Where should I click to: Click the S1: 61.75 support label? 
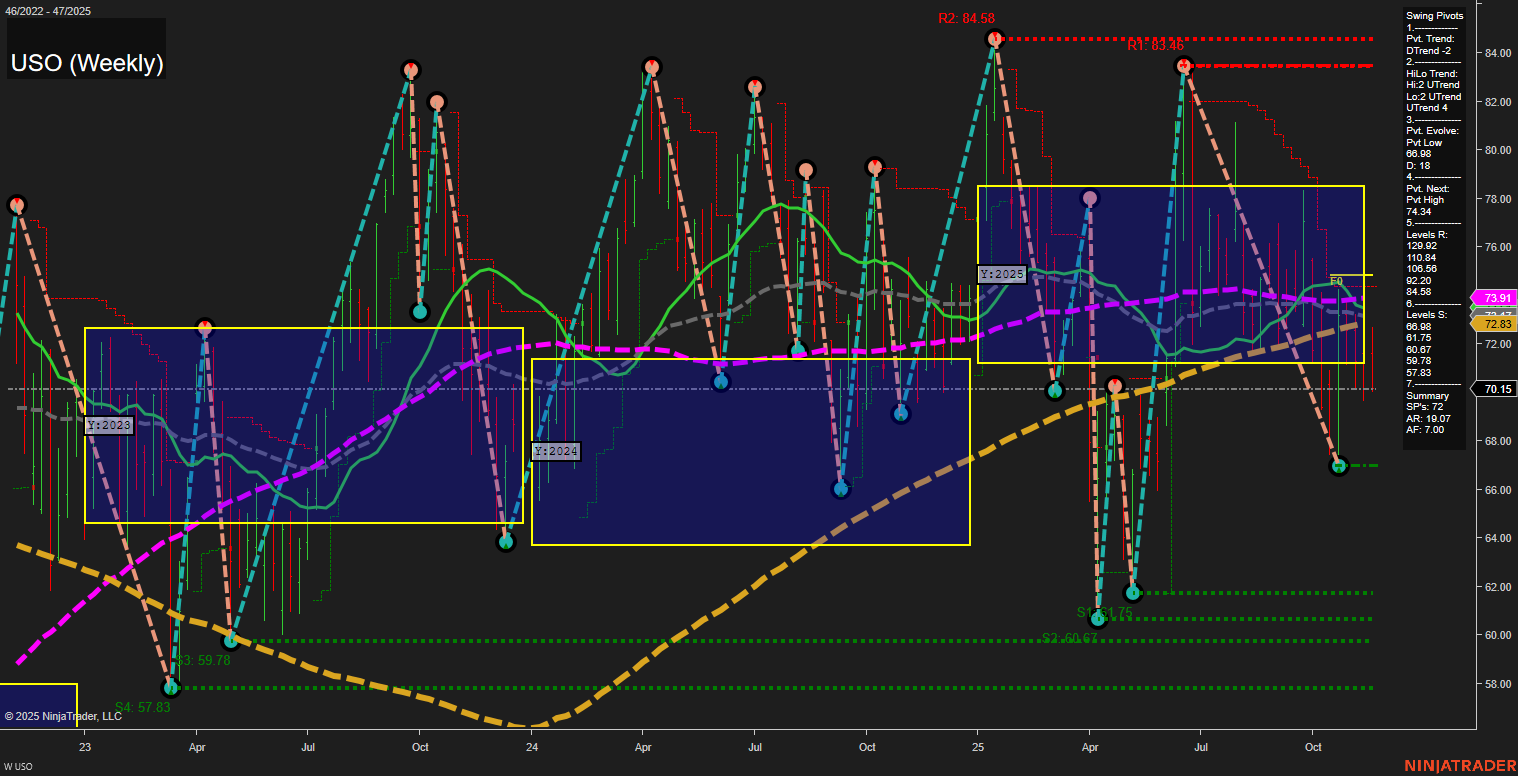pos(1105,612)
